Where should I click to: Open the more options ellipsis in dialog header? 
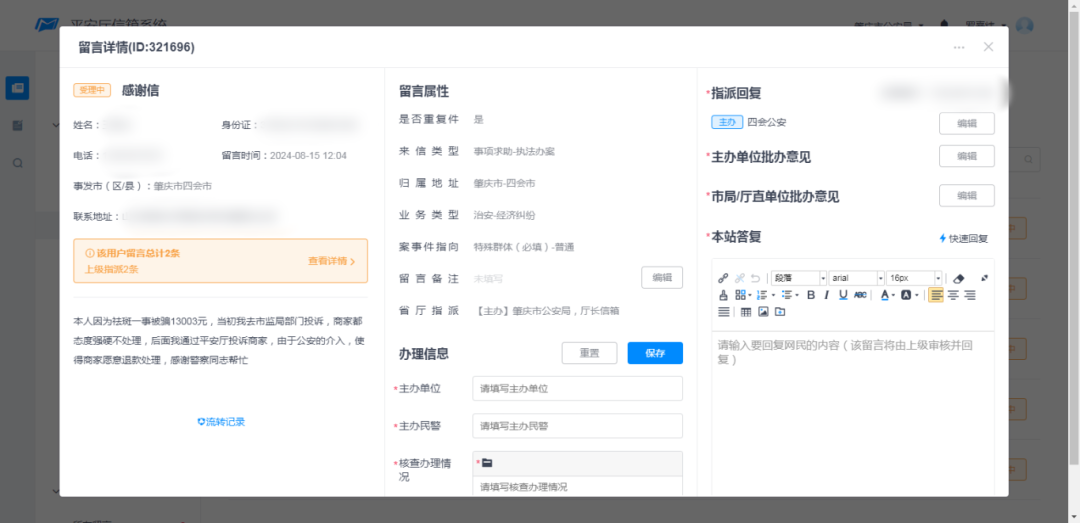[x=959, y=47]
